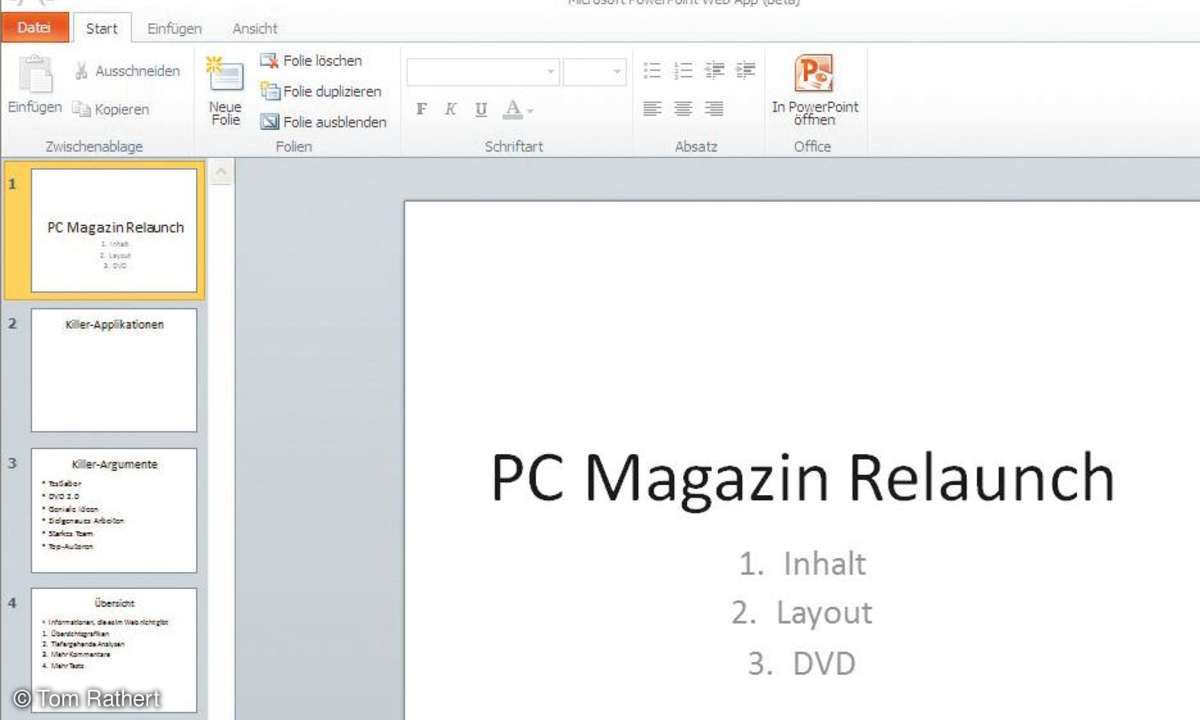The image size is (1200, 720).
Task: Create a slide with Neue Folie
Action: [225, 92]
